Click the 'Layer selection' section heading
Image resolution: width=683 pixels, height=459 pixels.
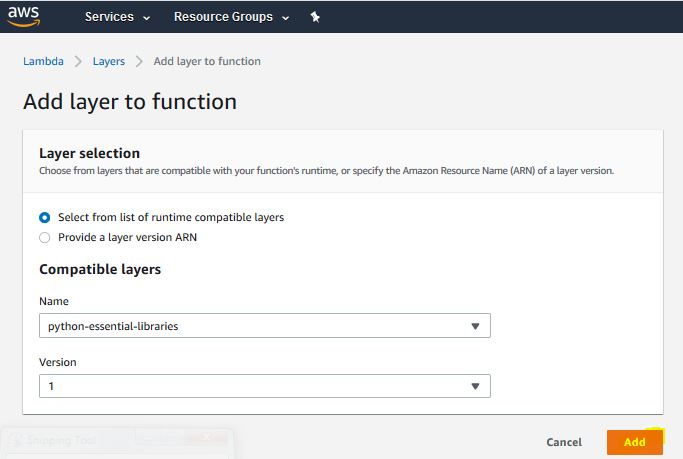tap(89, 153)
